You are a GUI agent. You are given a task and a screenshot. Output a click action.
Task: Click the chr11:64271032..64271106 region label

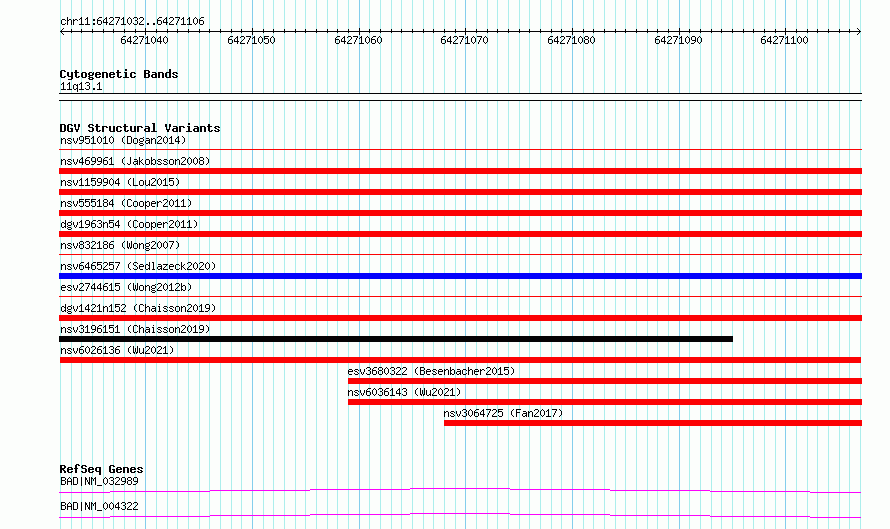tap(132, 22)
